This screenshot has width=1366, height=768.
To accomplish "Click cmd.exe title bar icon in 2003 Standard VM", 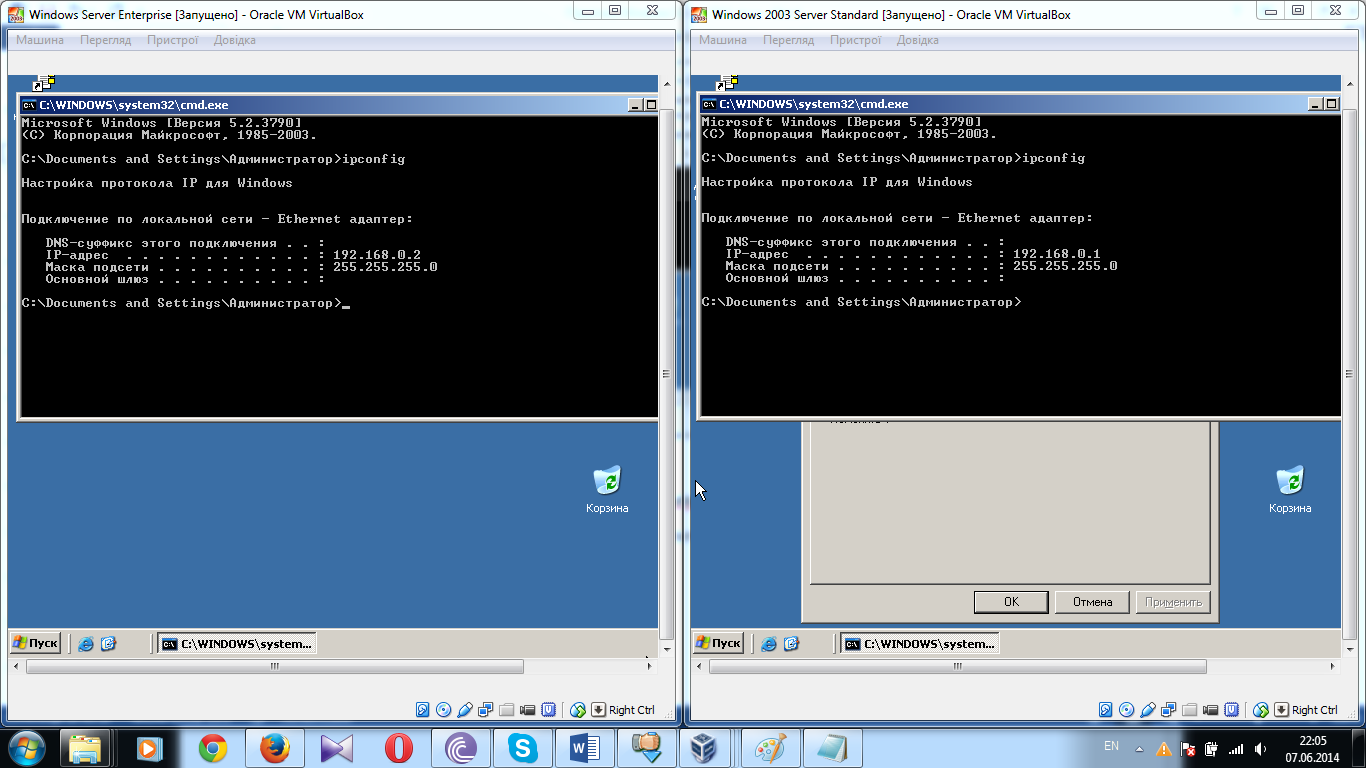I will pyautogui.click(x=709, y=104).
